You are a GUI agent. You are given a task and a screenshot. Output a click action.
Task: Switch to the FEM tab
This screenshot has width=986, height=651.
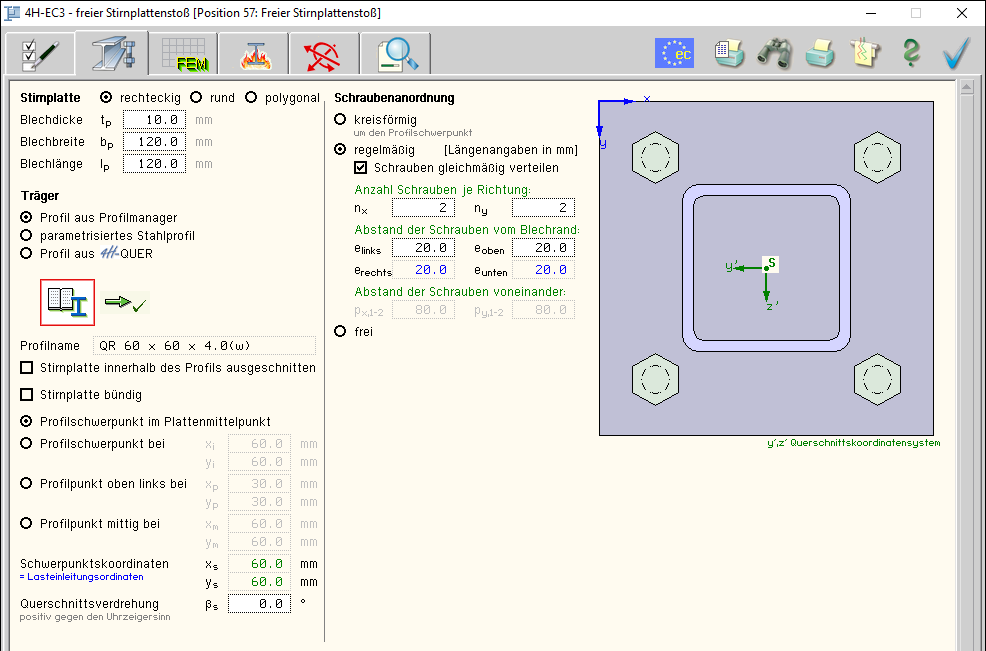pyautogui.click(x=184, y=53)
